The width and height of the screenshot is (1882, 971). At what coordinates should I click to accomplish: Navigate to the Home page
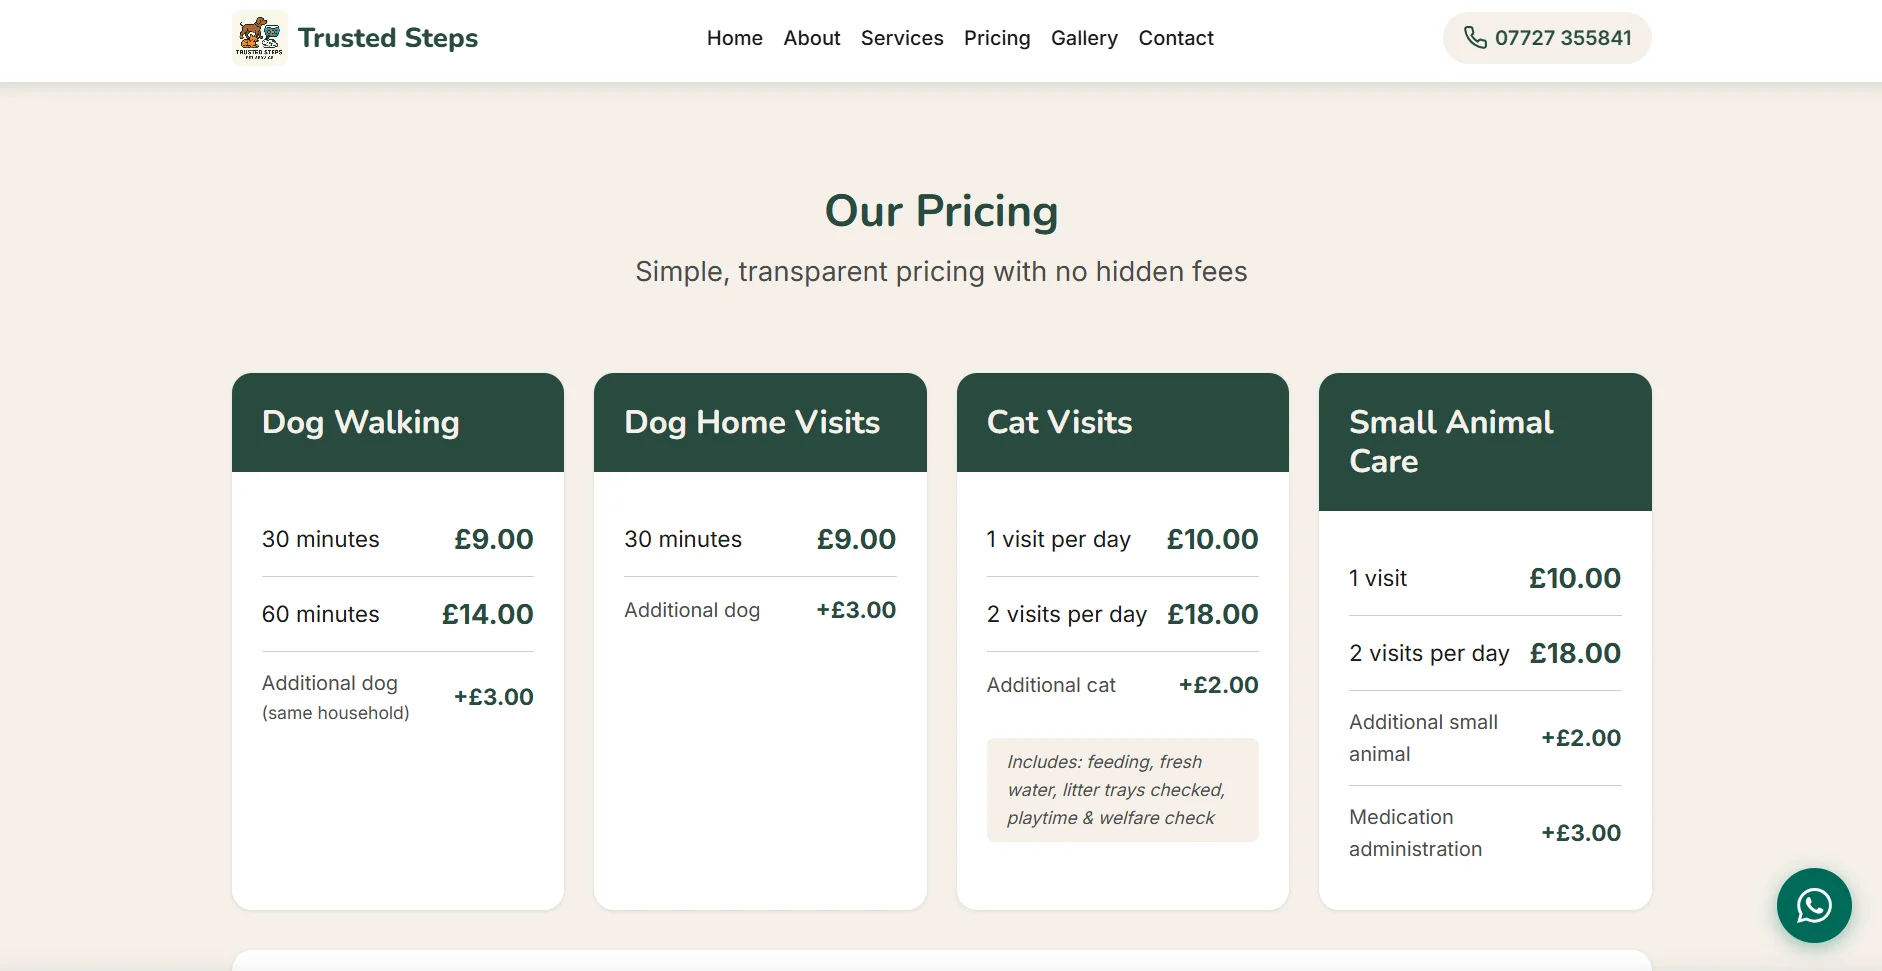coord(734,38)
